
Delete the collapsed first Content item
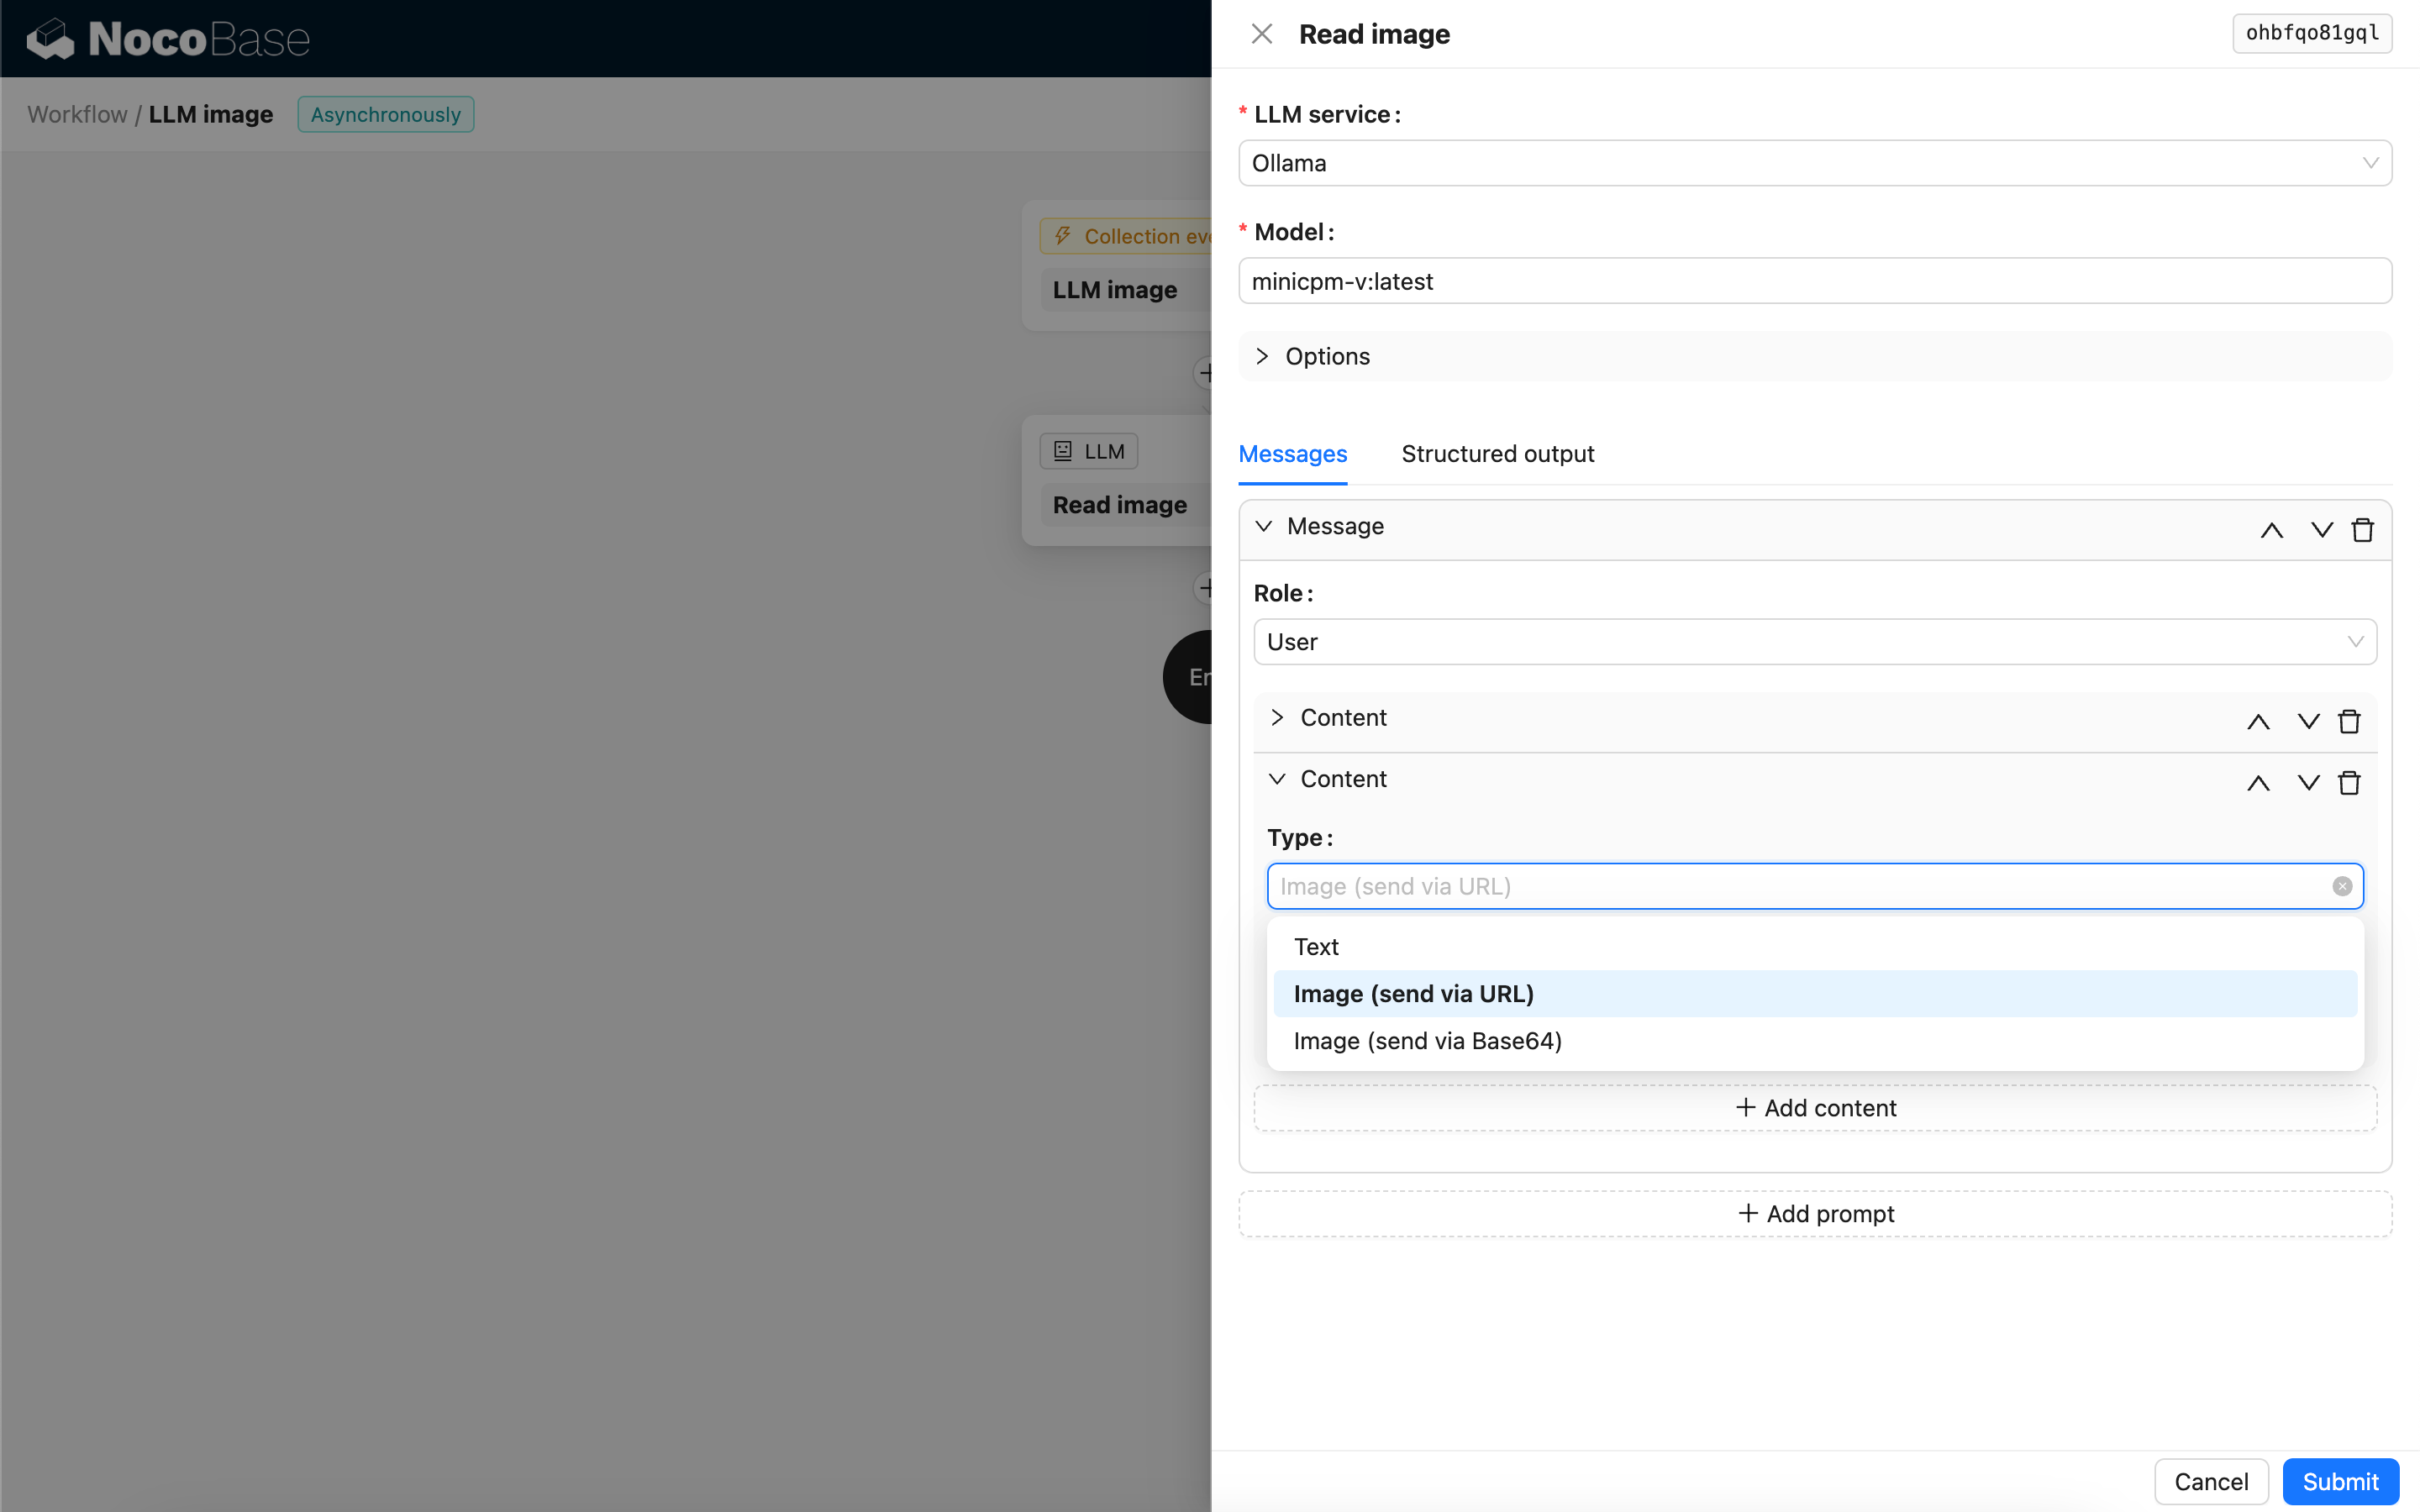[2349, 721]
